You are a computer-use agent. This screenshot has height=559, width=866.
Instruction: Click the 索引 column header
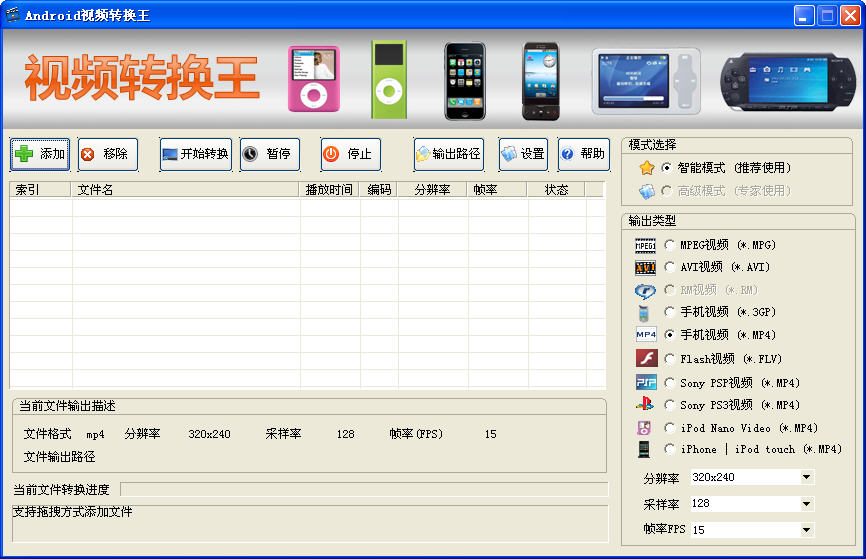(40, 190)
